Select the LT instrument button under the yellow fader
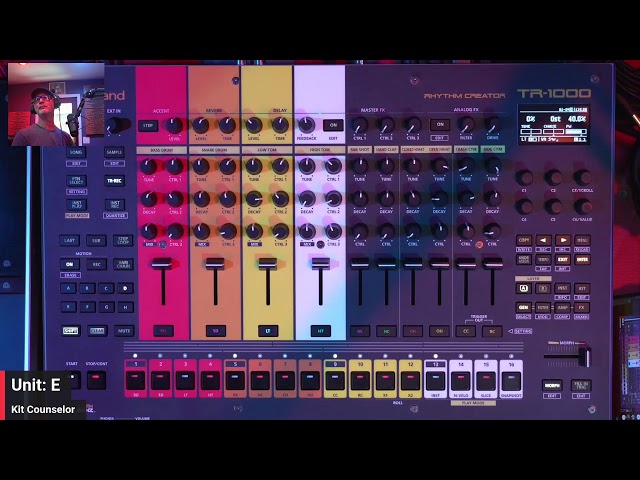The image size is (640, 480). click(x=268, y=331)
